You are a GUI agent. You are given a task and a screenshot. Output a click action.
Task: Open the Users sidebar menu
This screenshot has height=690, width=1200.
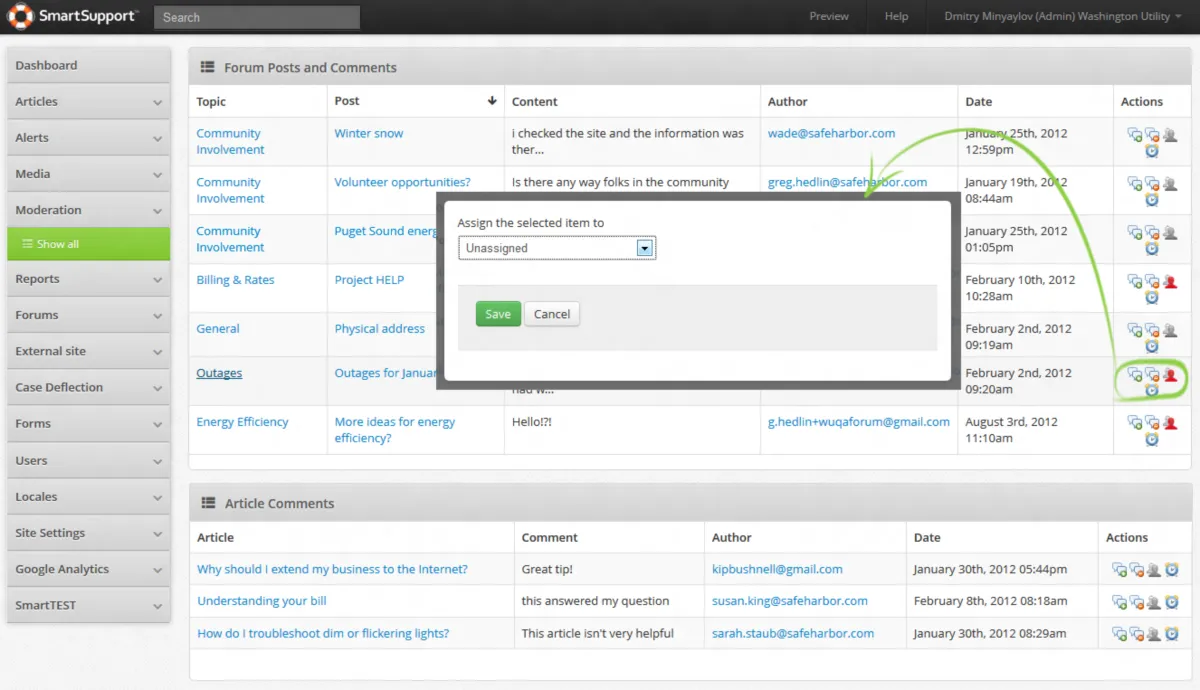point(88,461)
